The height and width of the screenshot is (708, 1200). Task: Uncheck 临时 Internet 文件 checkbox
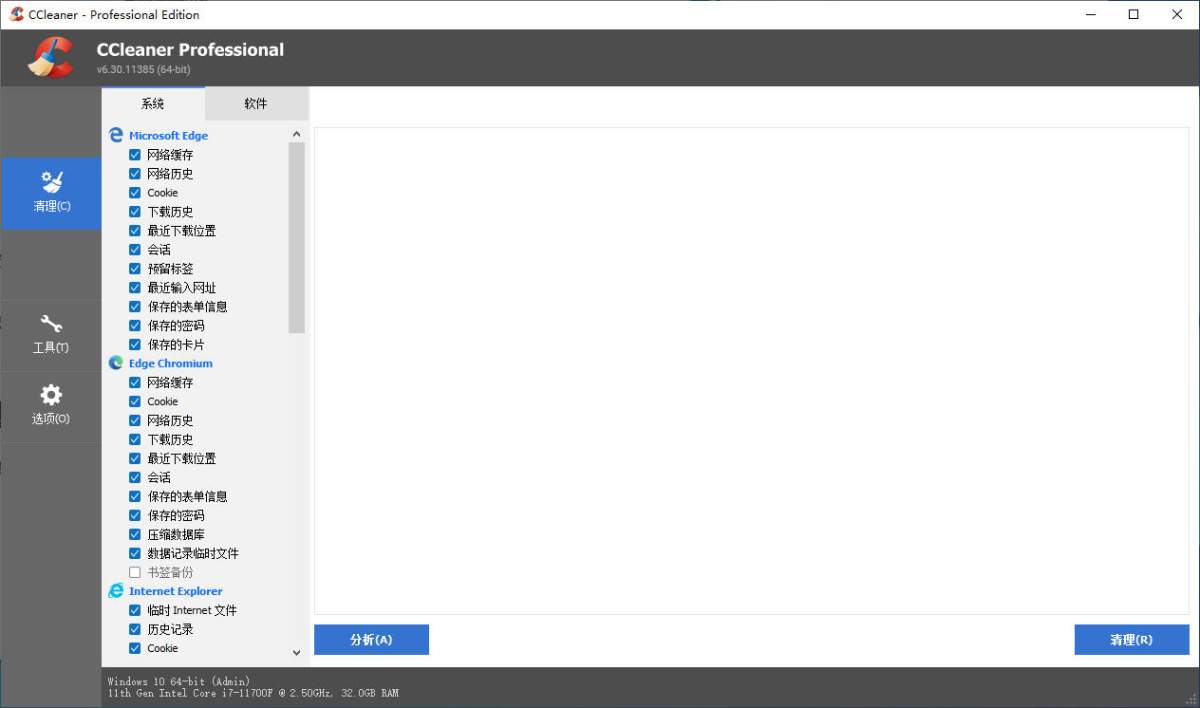coord(135,610)
